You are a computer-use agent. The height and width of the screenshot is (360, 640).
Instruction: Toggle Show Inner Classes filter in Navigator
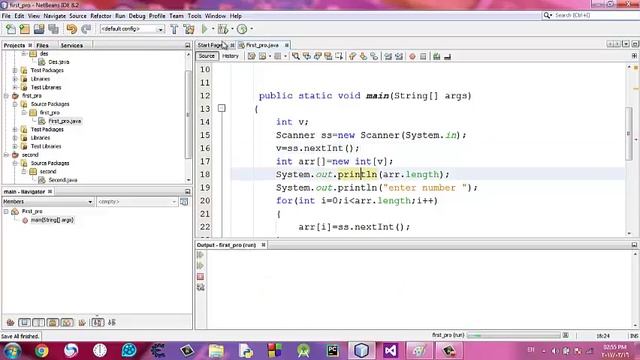67,322
